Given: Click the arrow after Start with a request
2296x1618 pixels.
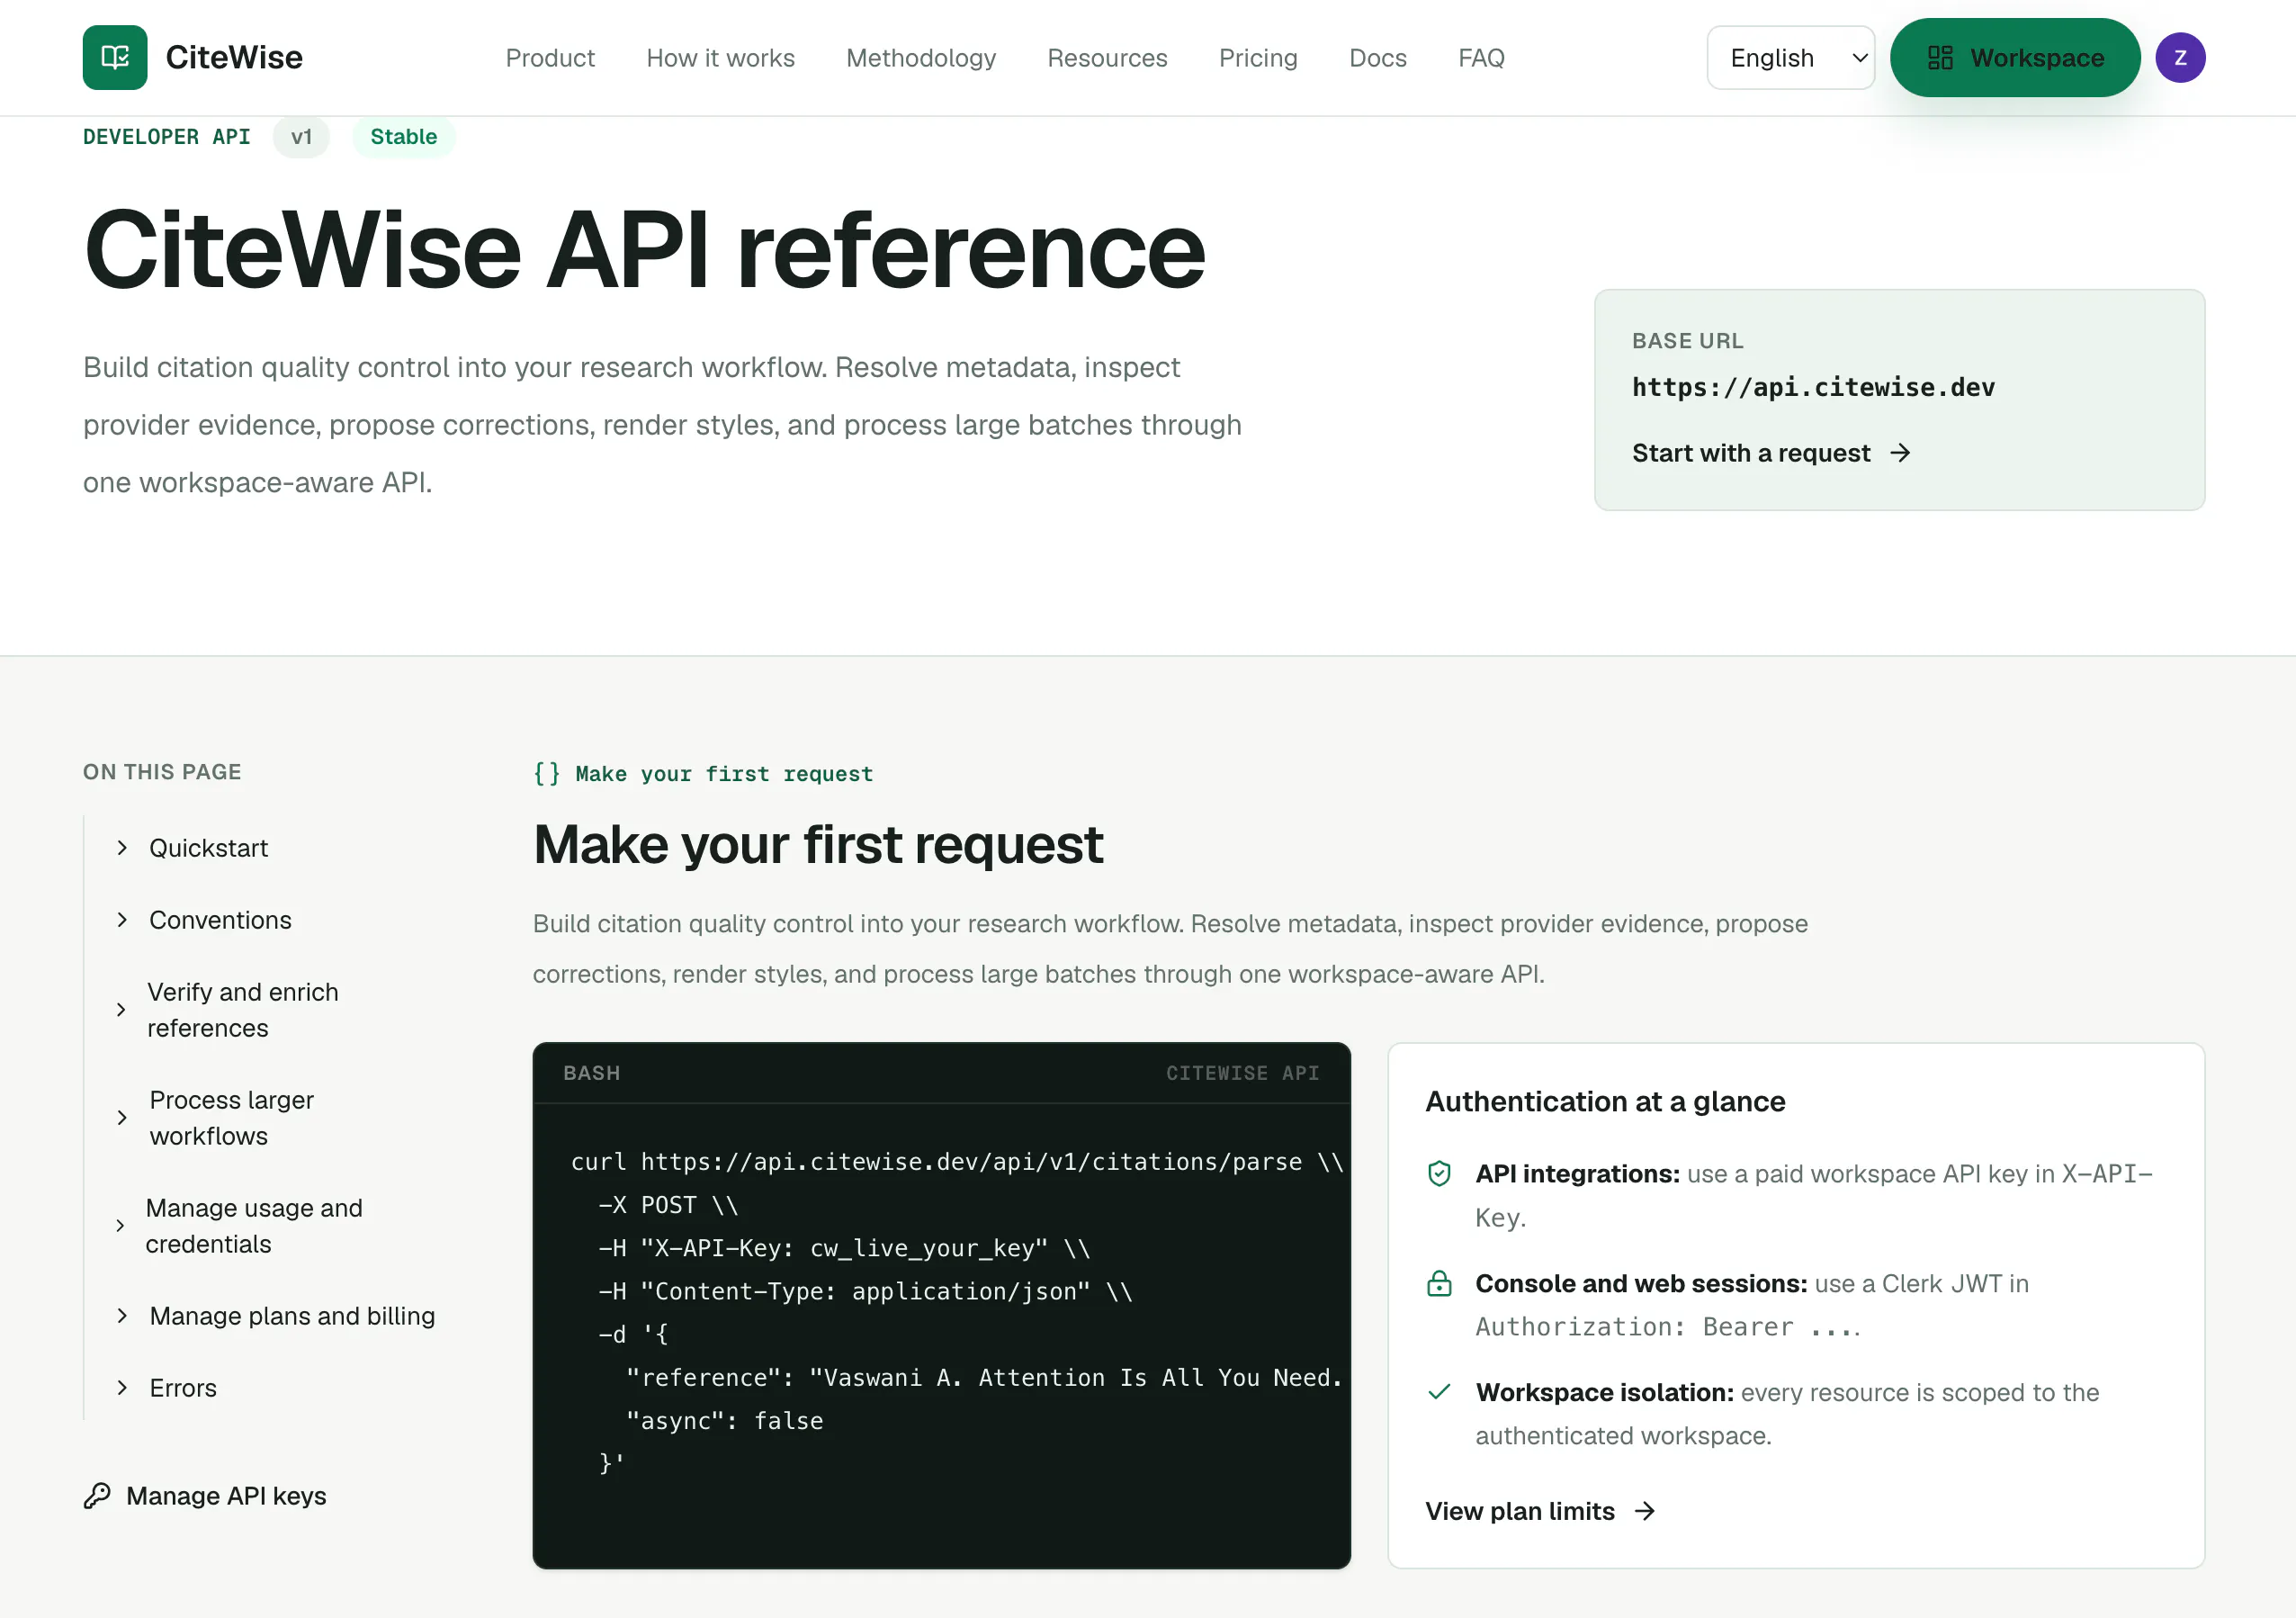Looking at the screenshot, I should (x=1900, y=454).
